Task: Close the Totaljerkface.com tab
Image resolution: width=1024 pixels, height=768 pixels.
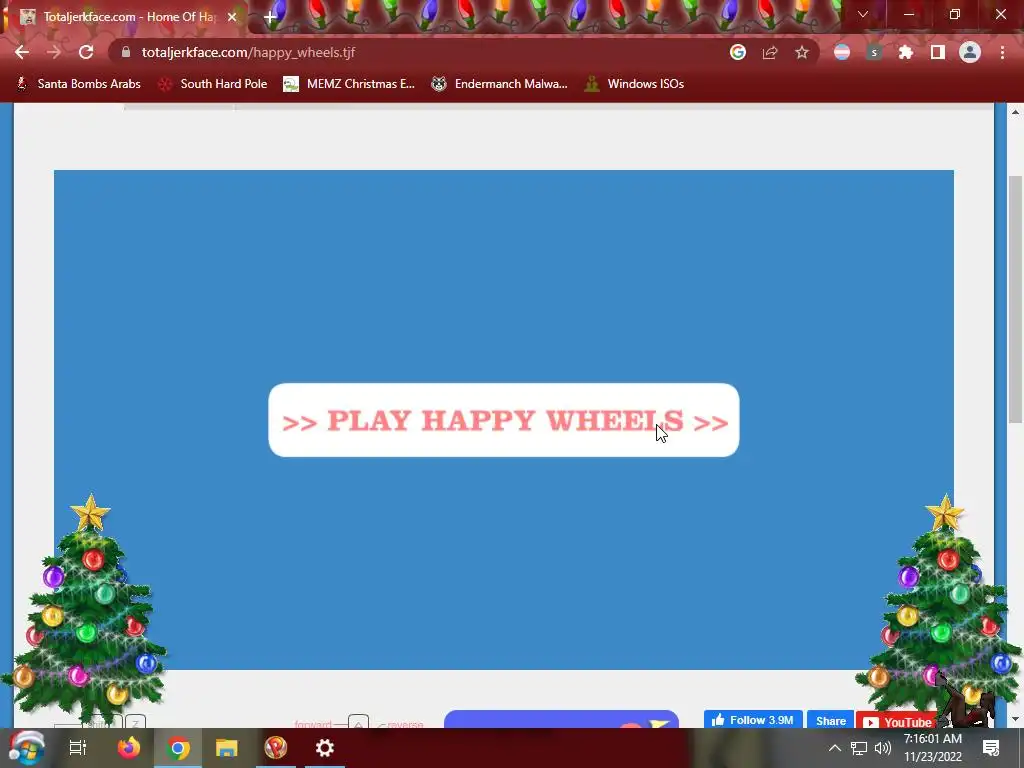Action: pos(232,17)
